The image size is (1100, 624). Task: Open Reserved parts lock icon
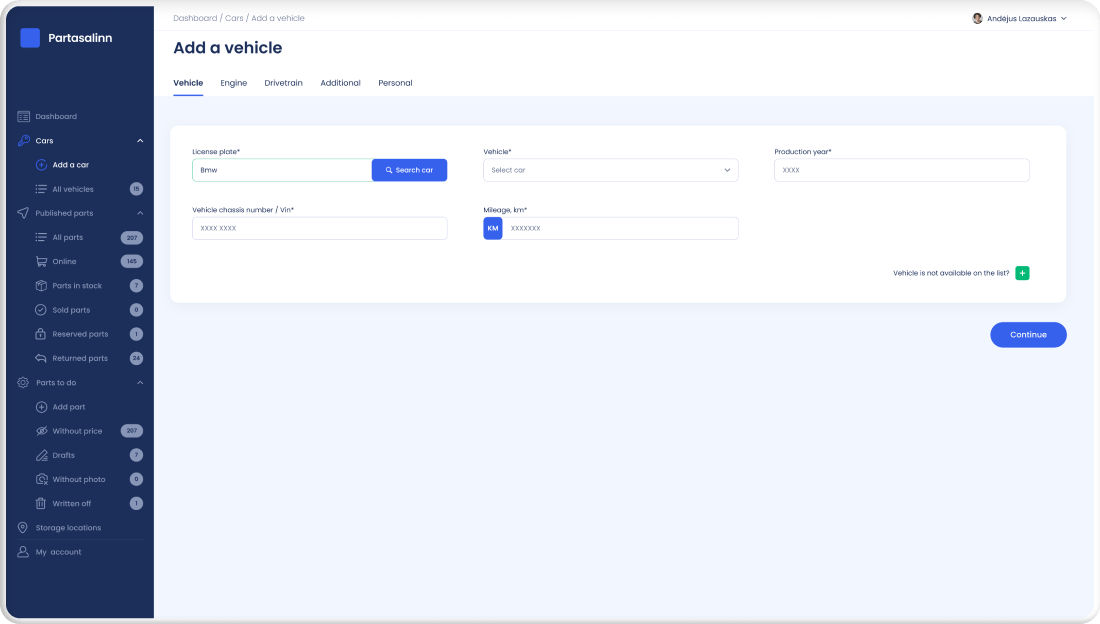coord(41,334)
